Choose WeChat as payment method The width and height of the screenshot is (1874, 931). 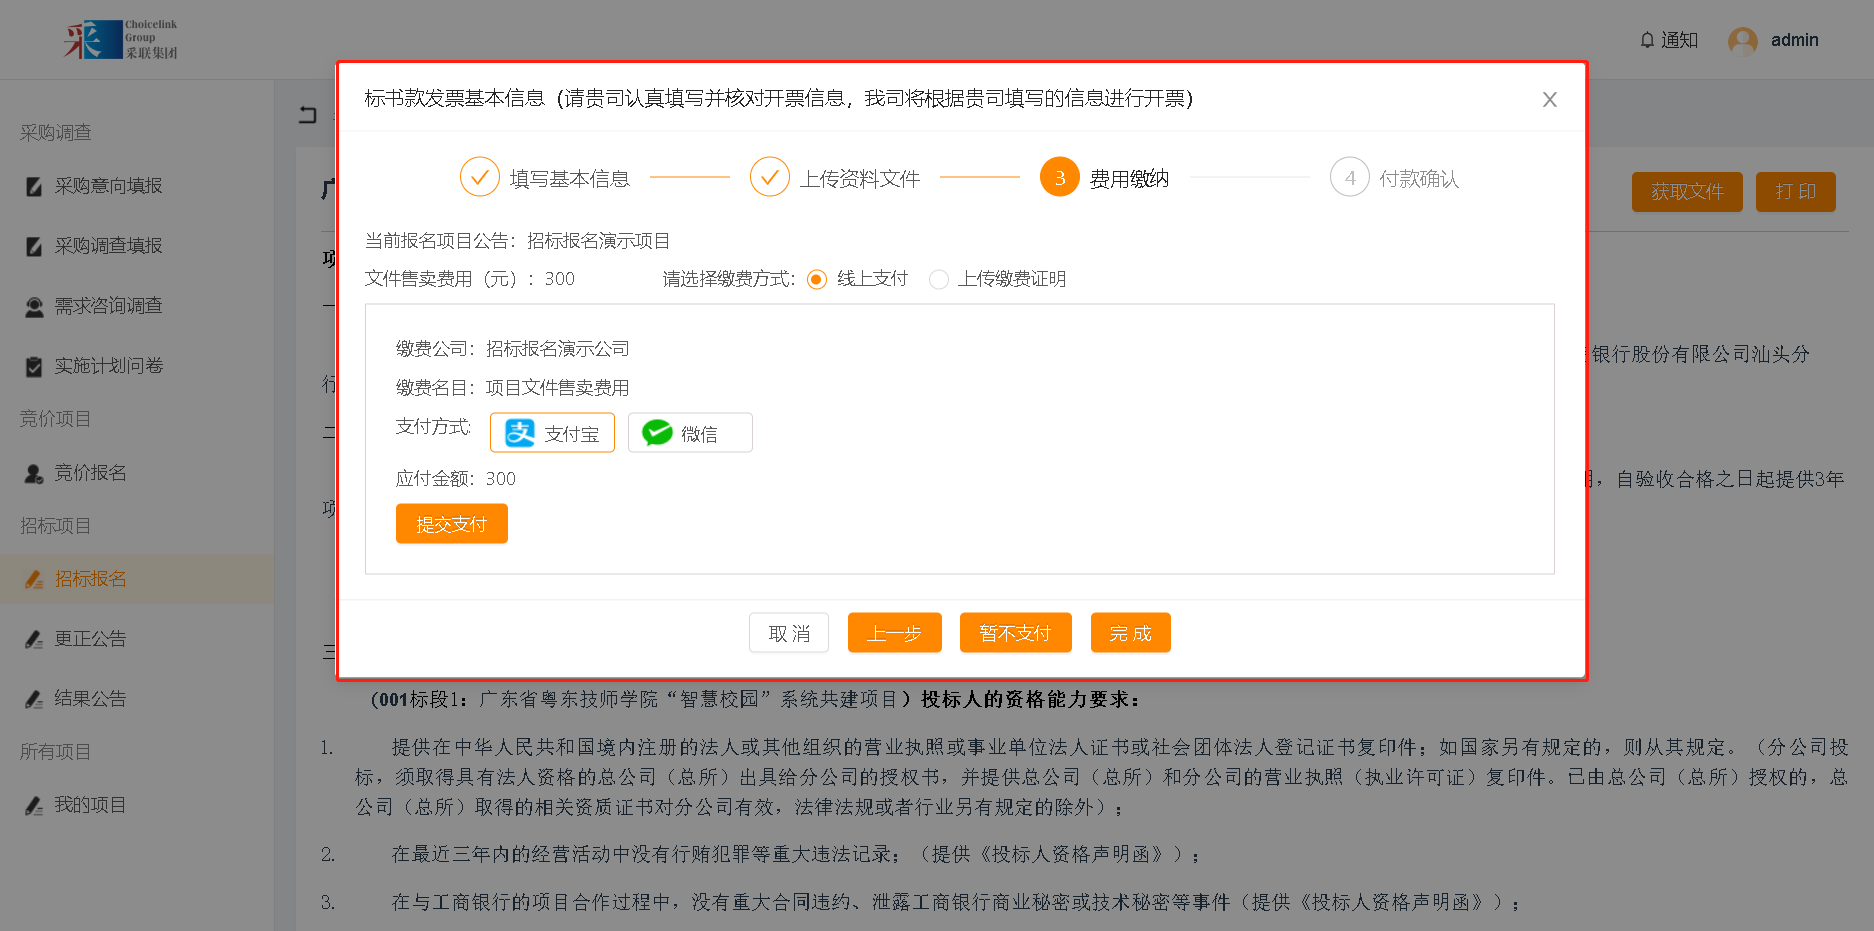689,433
